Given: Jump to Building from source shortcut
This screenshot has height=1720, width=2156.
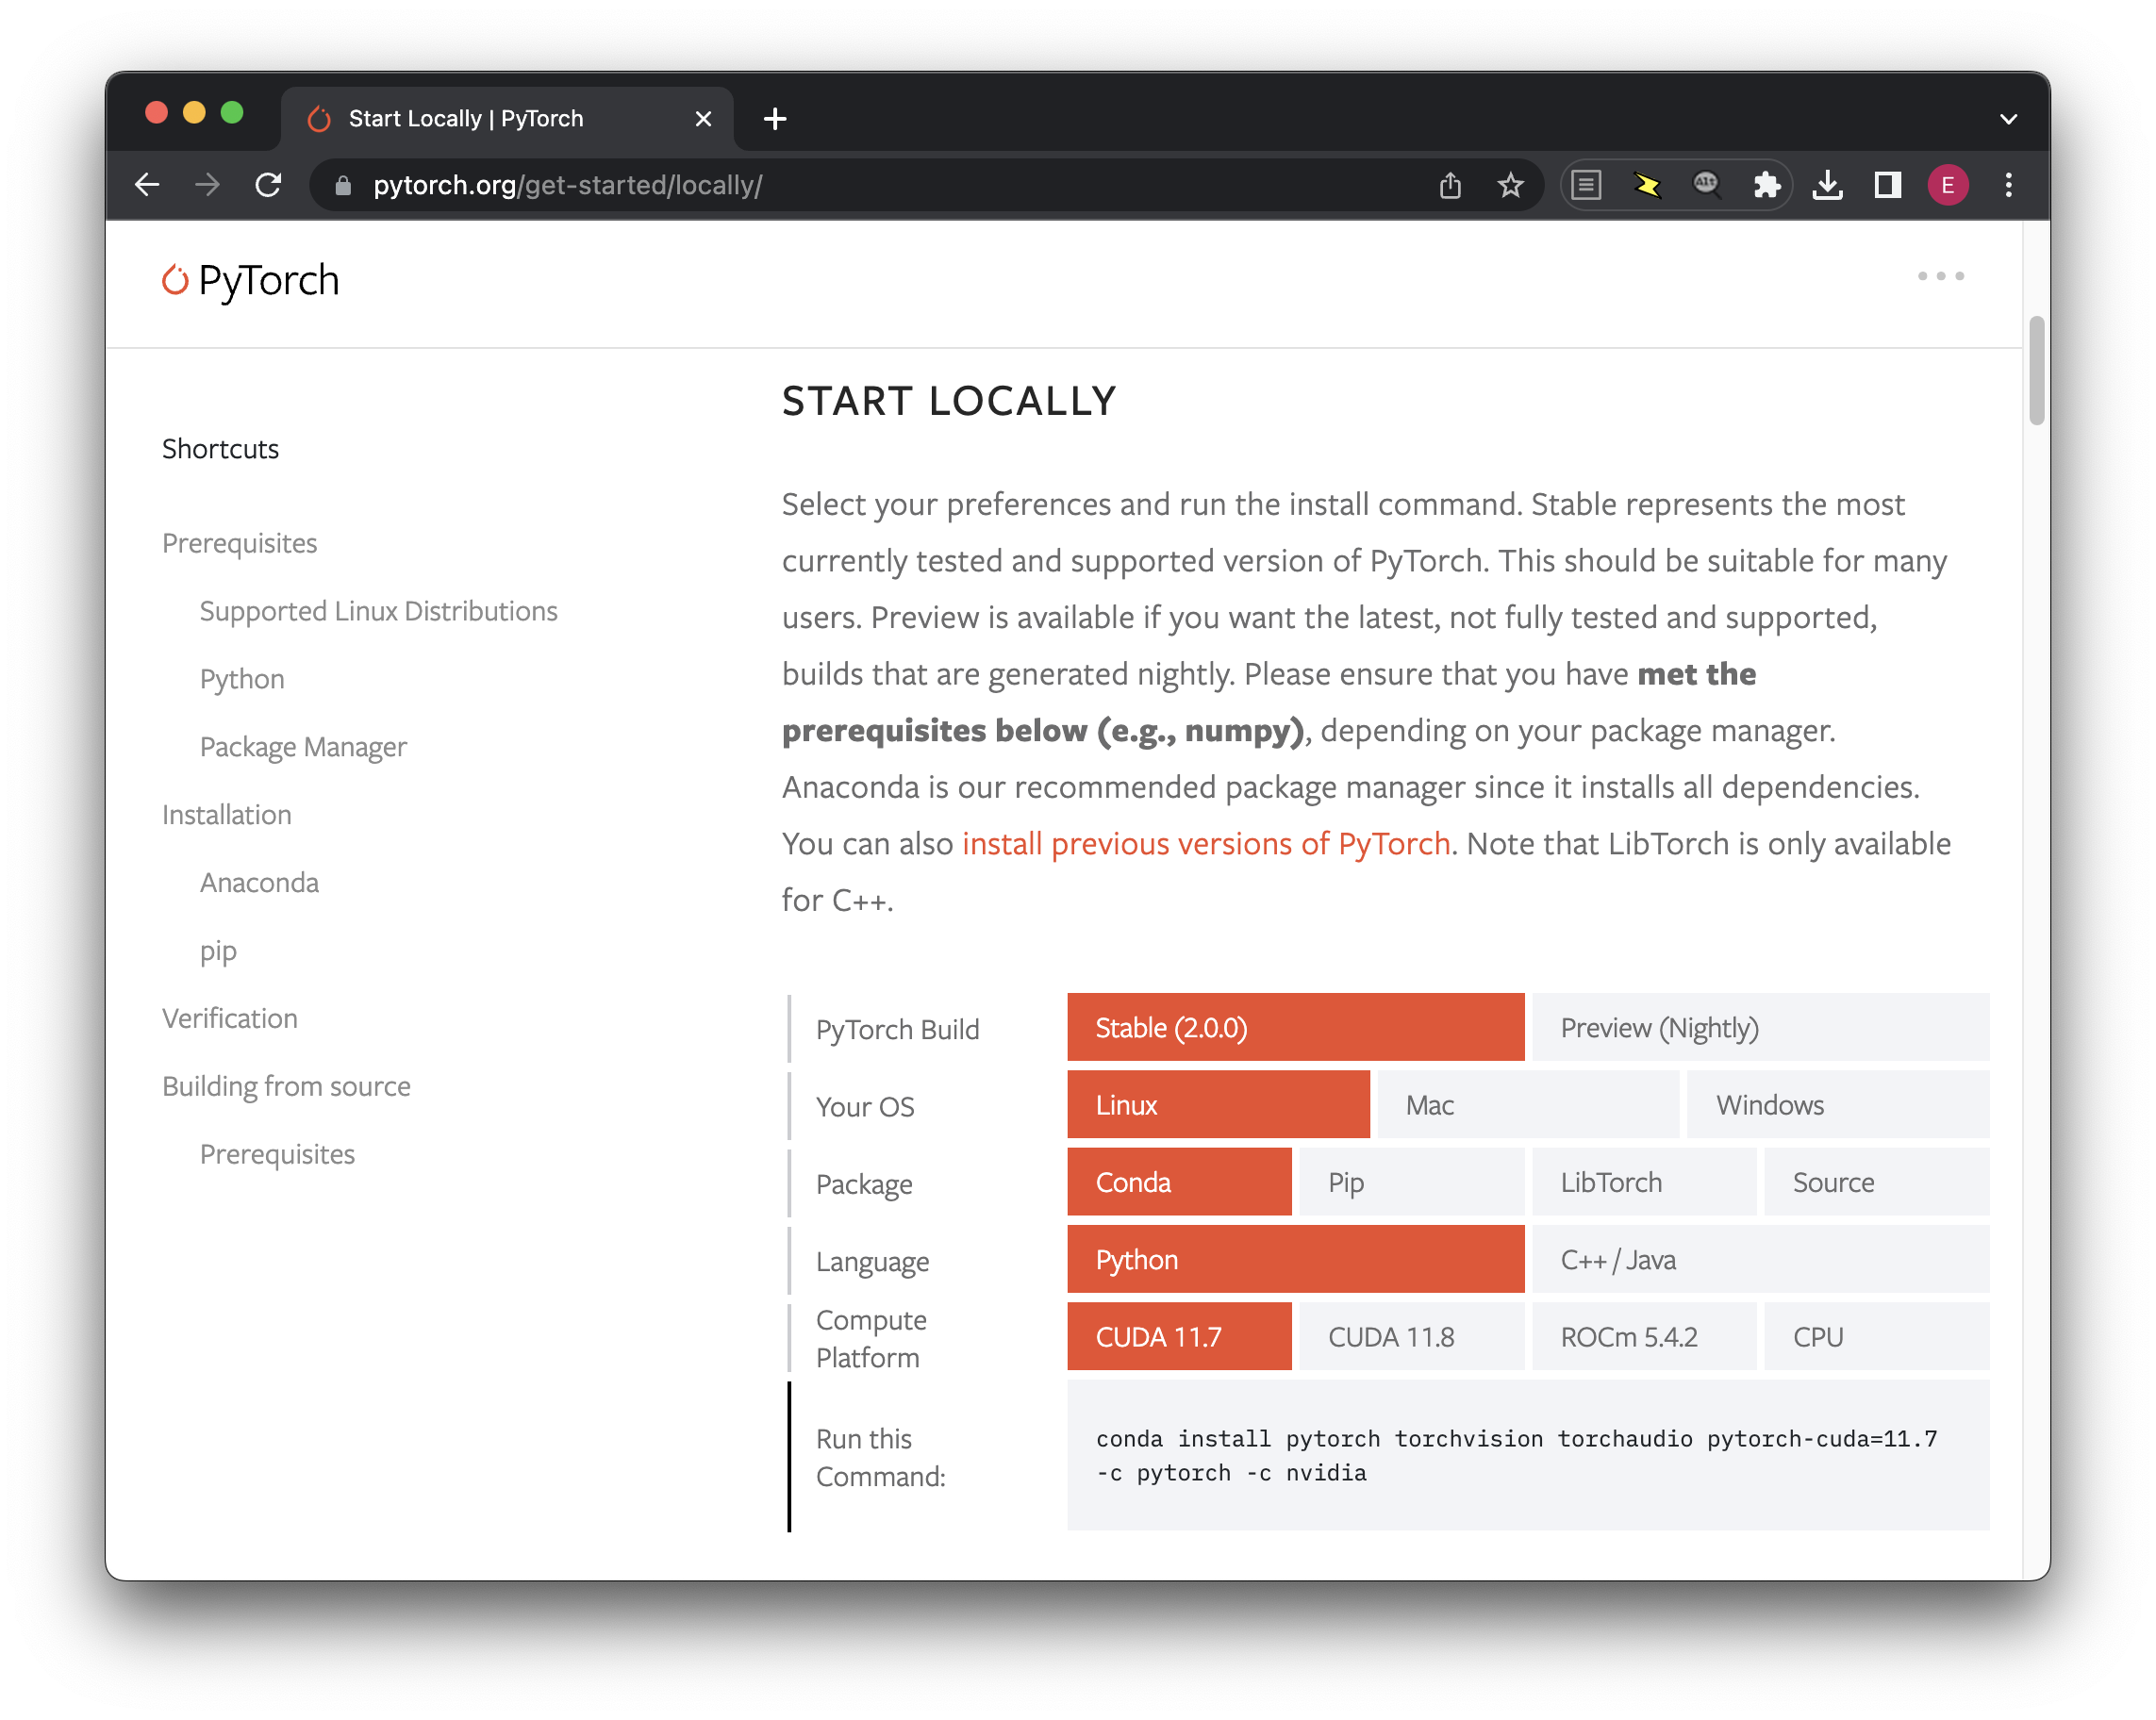Looking at the screenshot, I should coord(287,1086).
